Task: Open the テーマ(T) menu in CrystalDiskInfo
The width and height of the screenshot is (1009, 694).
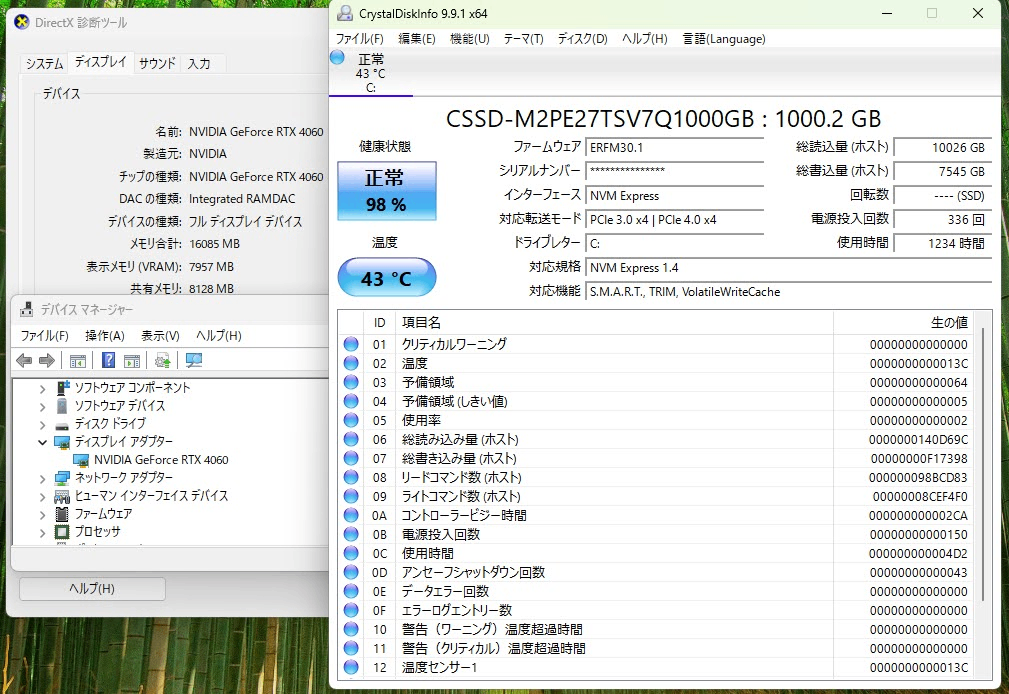Action: coord(523,39)
